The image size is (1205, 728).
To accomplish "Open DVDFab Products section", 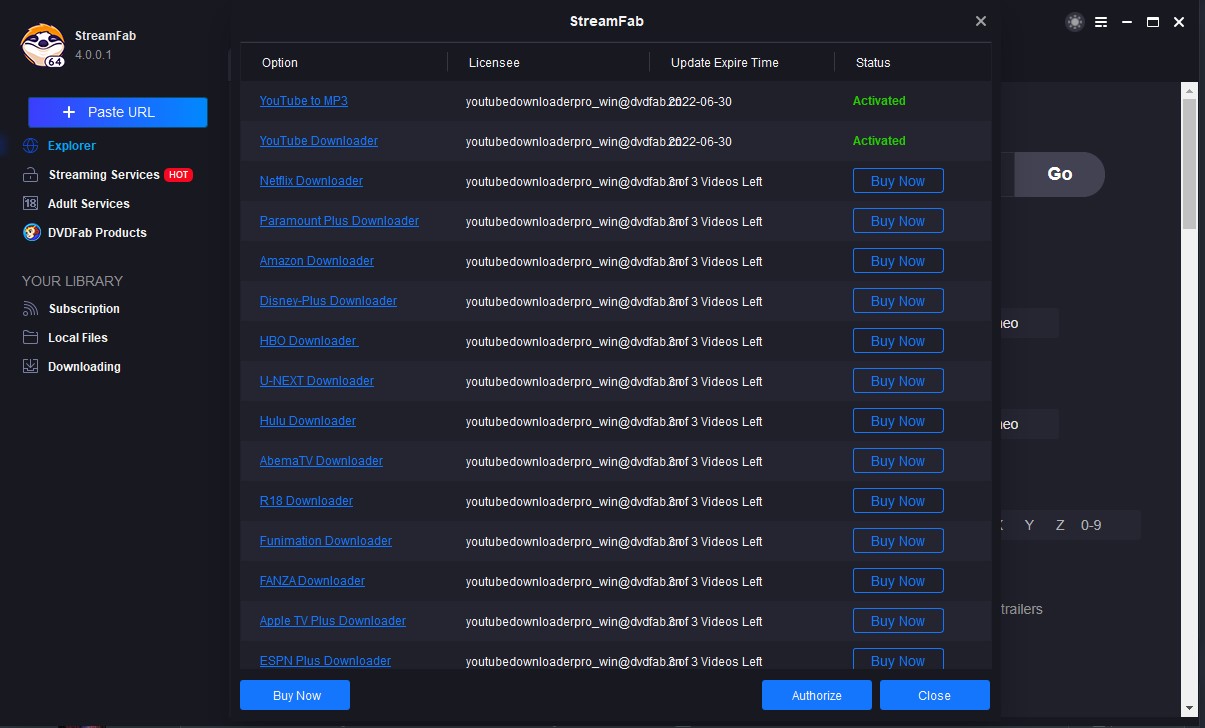I will pyautogui.click(x=97, y=233).
